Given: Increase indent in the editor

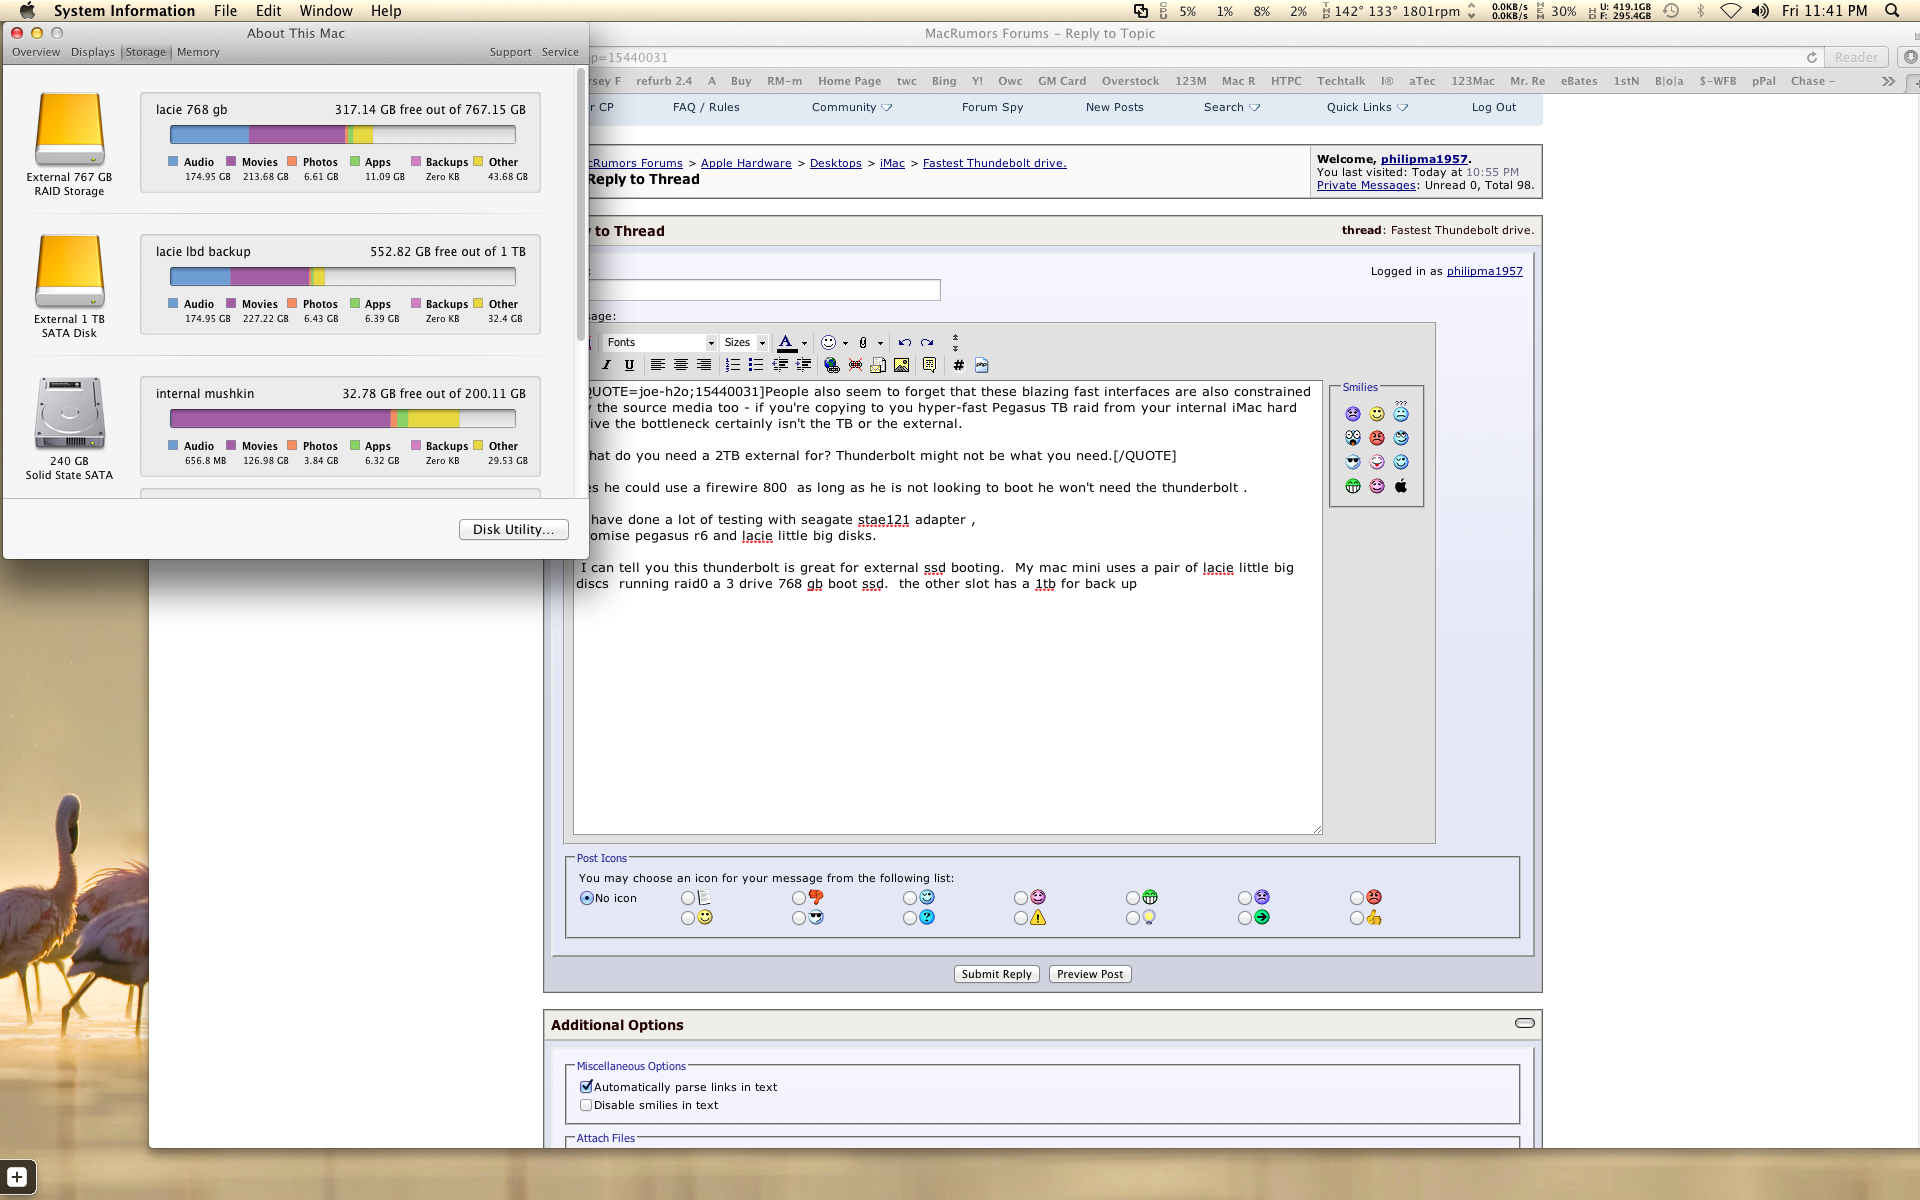Looking at the screenshot, I should pos(803,365).
